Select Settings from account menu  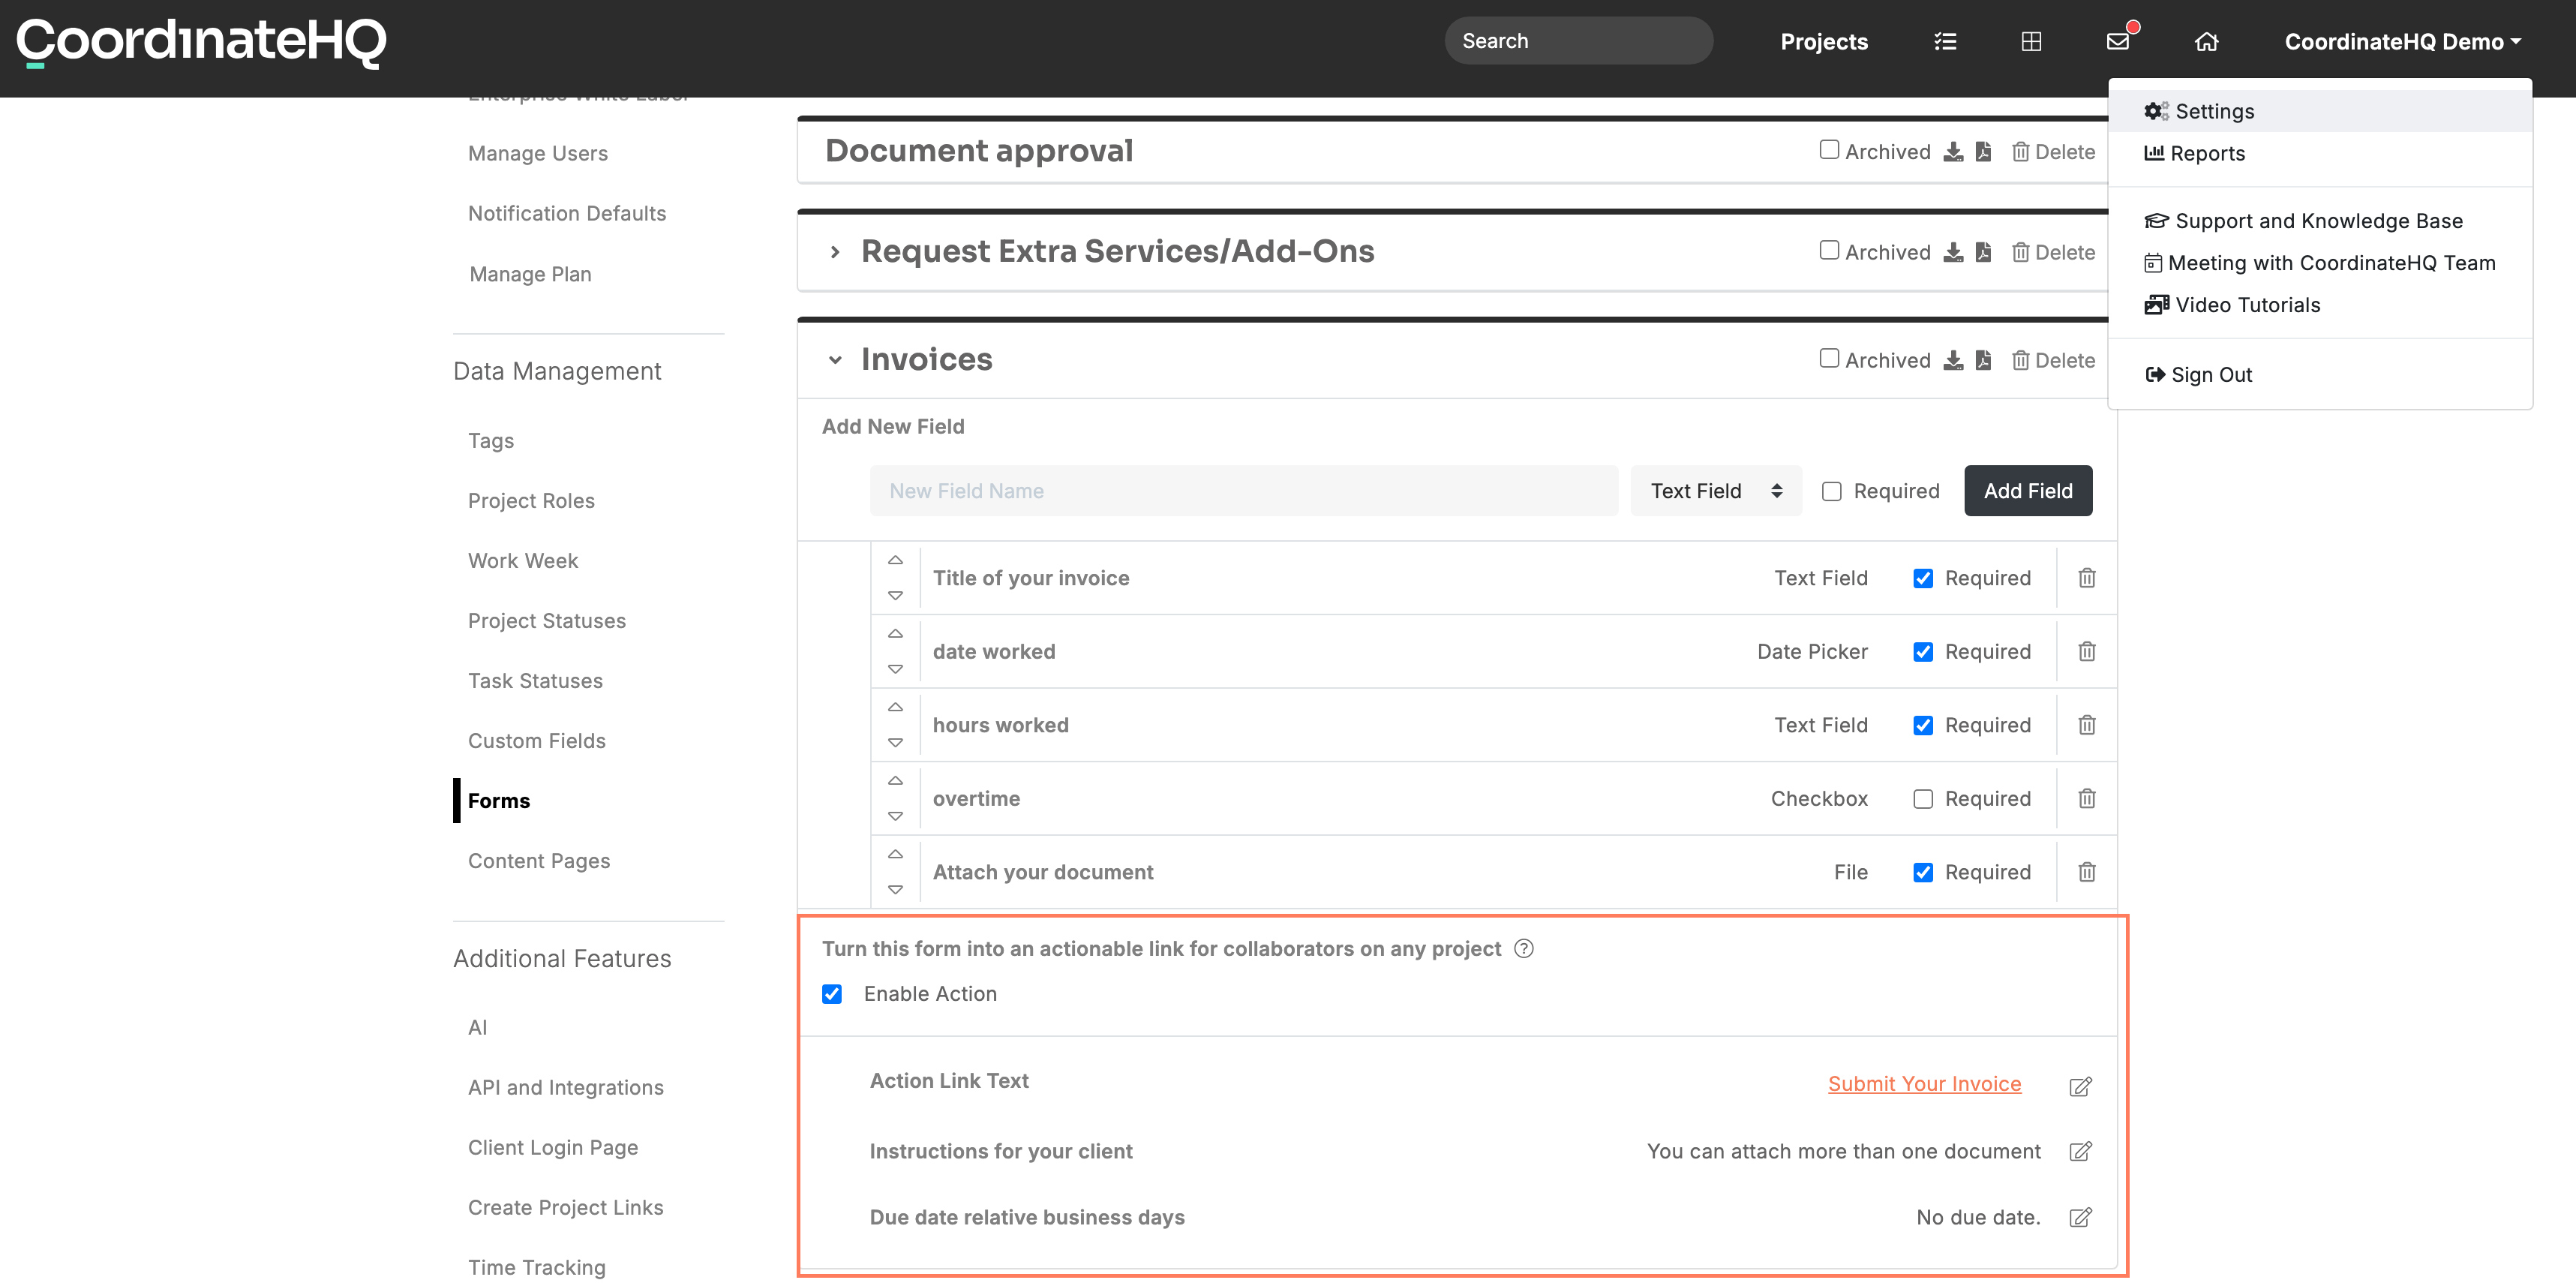point(2320,111)
